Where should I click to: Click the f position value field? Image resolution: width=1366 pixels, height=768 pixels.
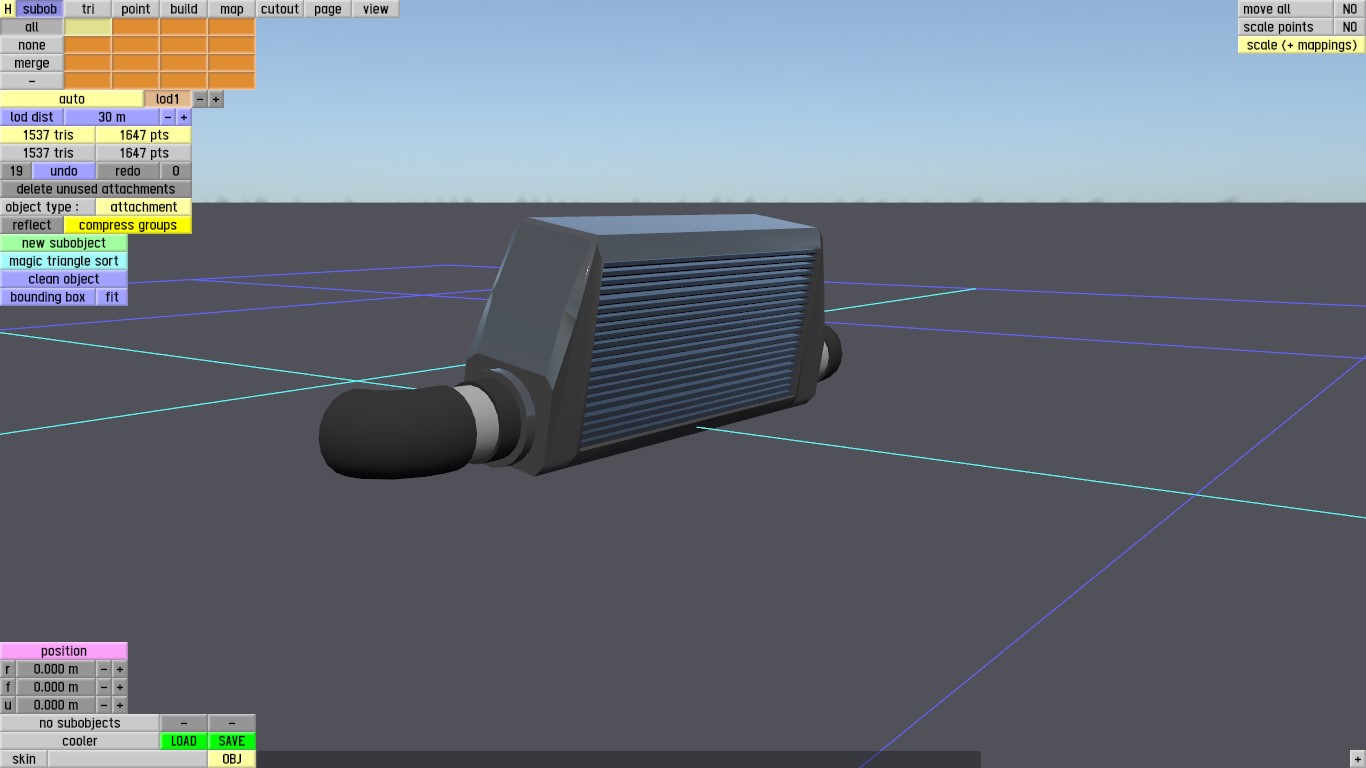pyautogui.click(x=56, y=687)
